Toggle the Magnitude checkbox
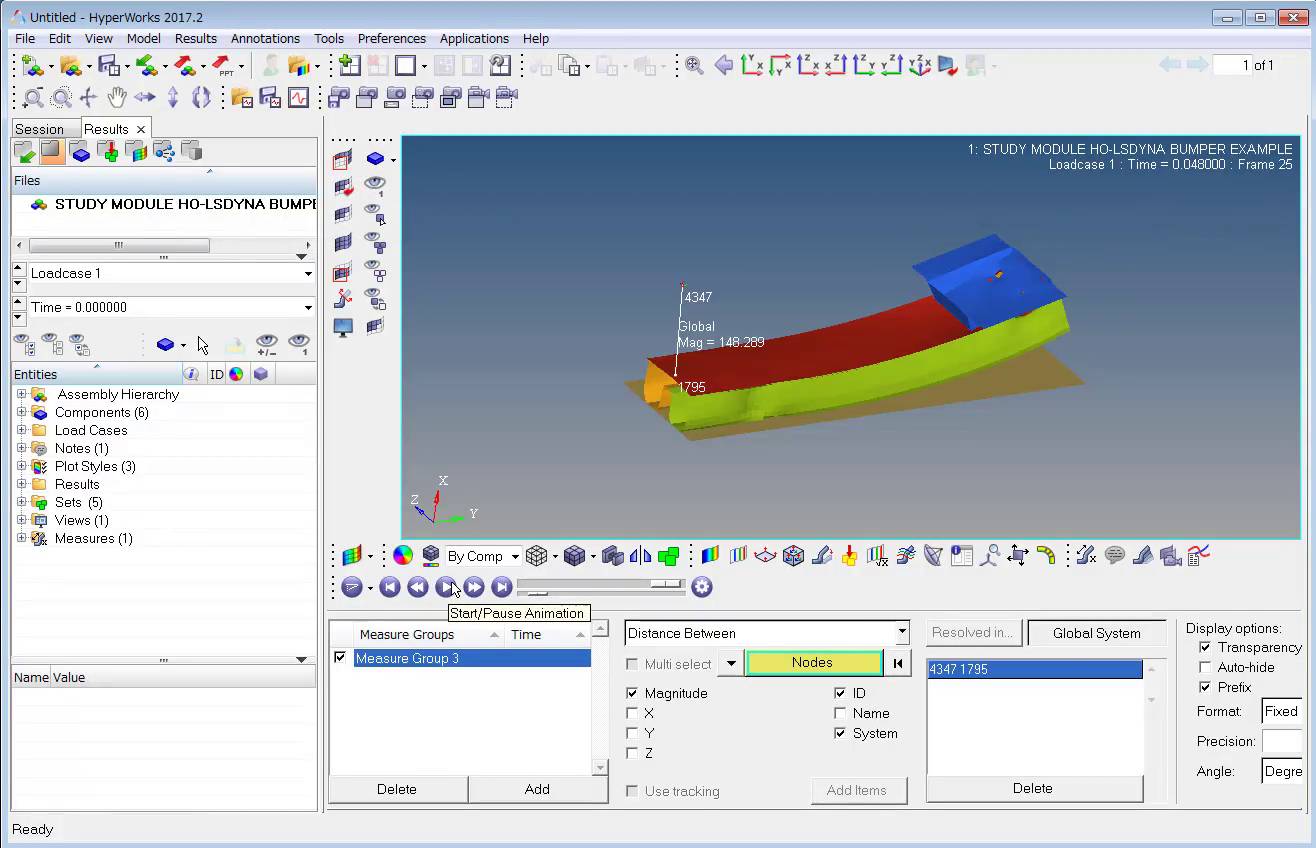The height and width of the screenshot is (848, 1316). tap(632, 693)
